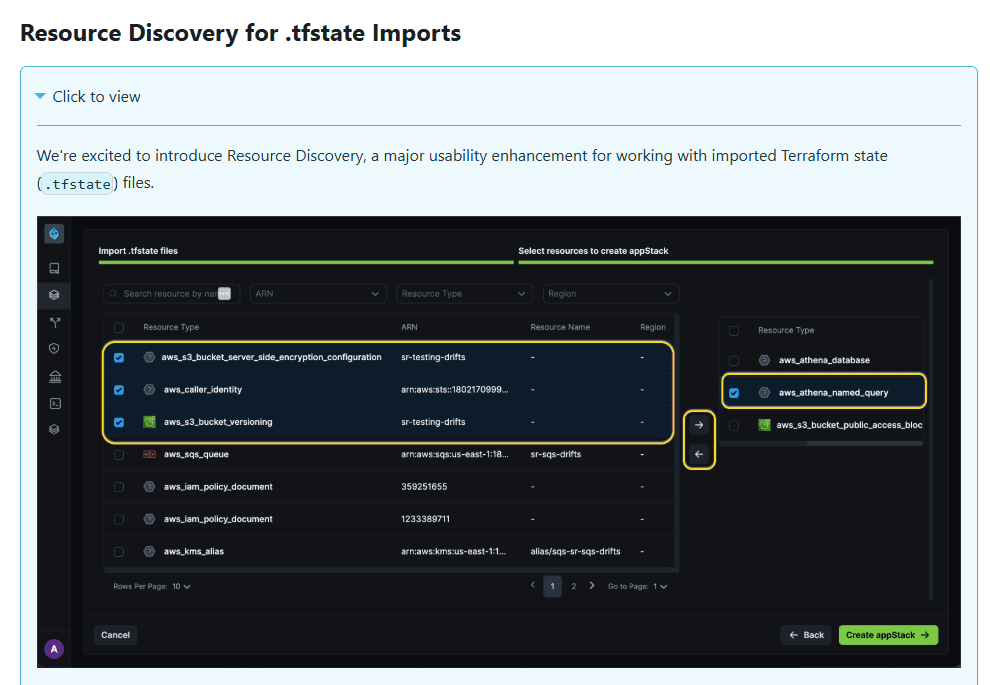Screen dimensions: 990x685
Task: Check the aws_sqs_queue row checkbox
Action: point(119,455)
